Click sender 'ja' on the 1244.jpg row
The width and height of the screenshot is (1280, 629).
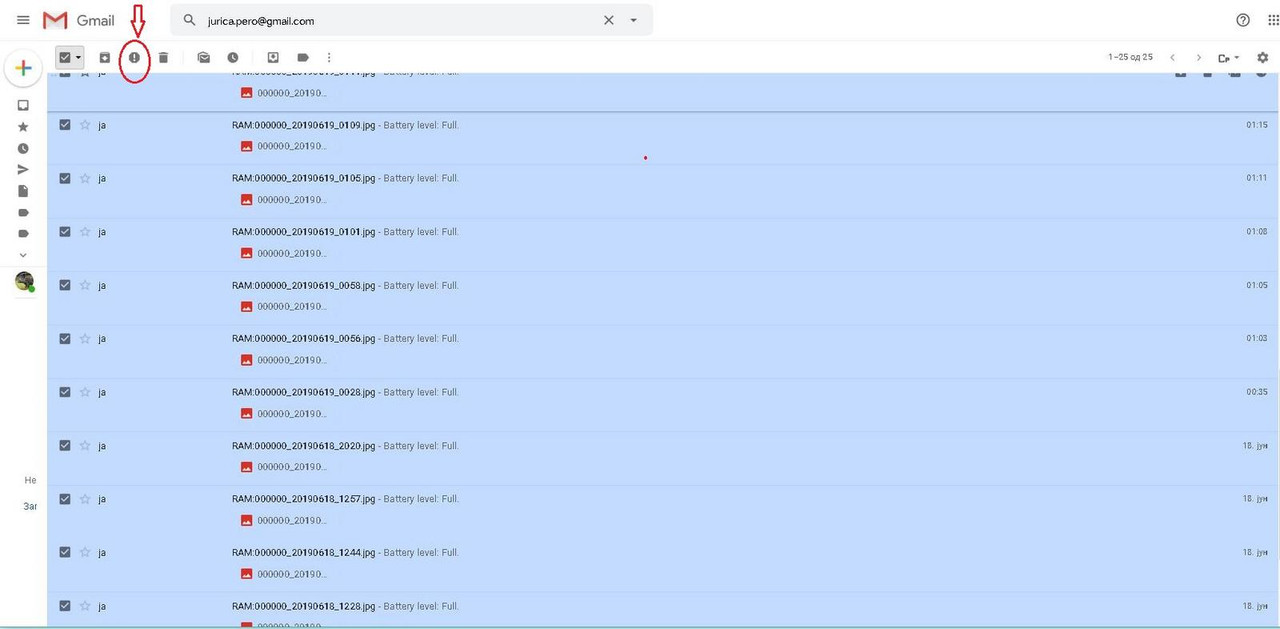(102, 552)
